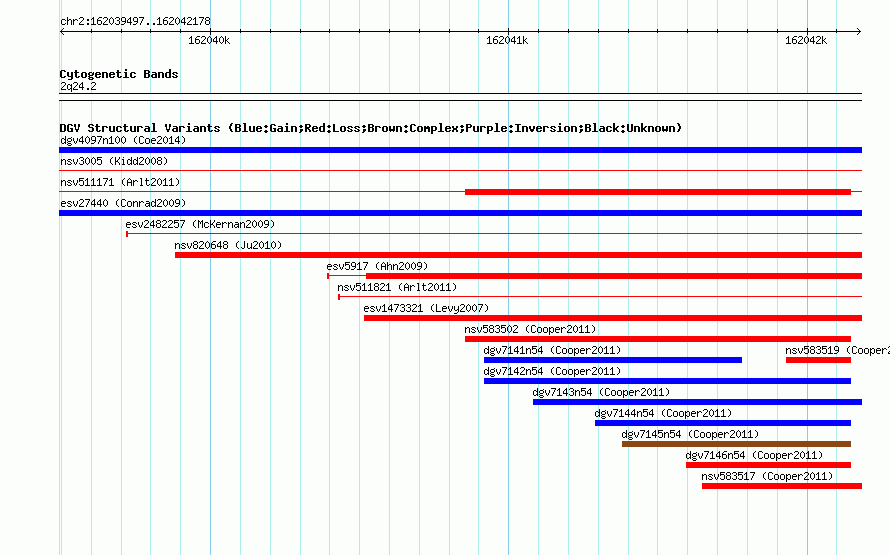890x555 pixels.
Task: Click the Cytogenetic Bands track title
Action: click(119, 74)
